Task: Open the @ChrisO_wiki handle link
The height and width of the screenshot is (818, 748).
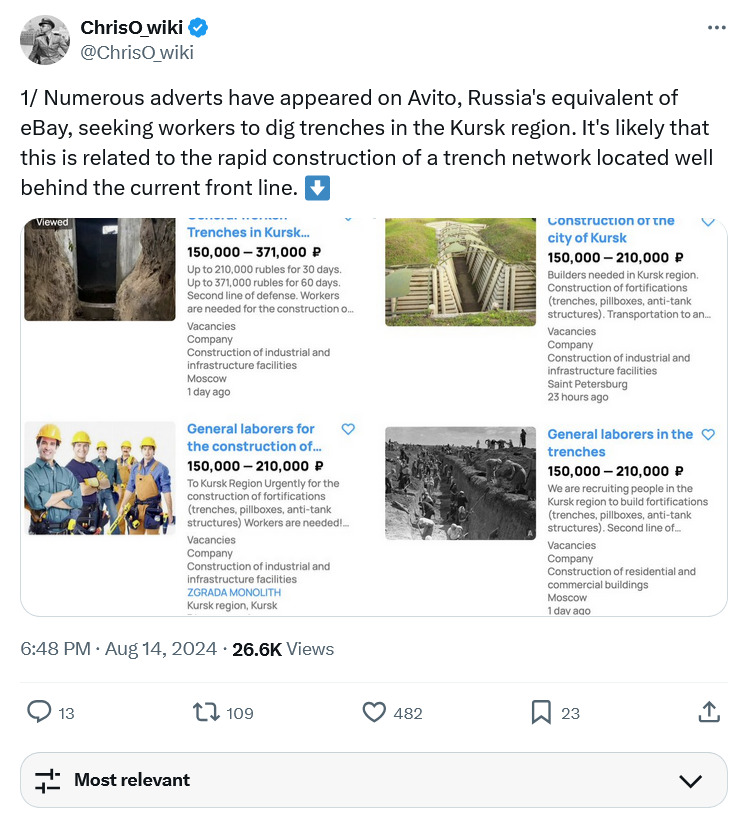Action: tap(137, 52)
